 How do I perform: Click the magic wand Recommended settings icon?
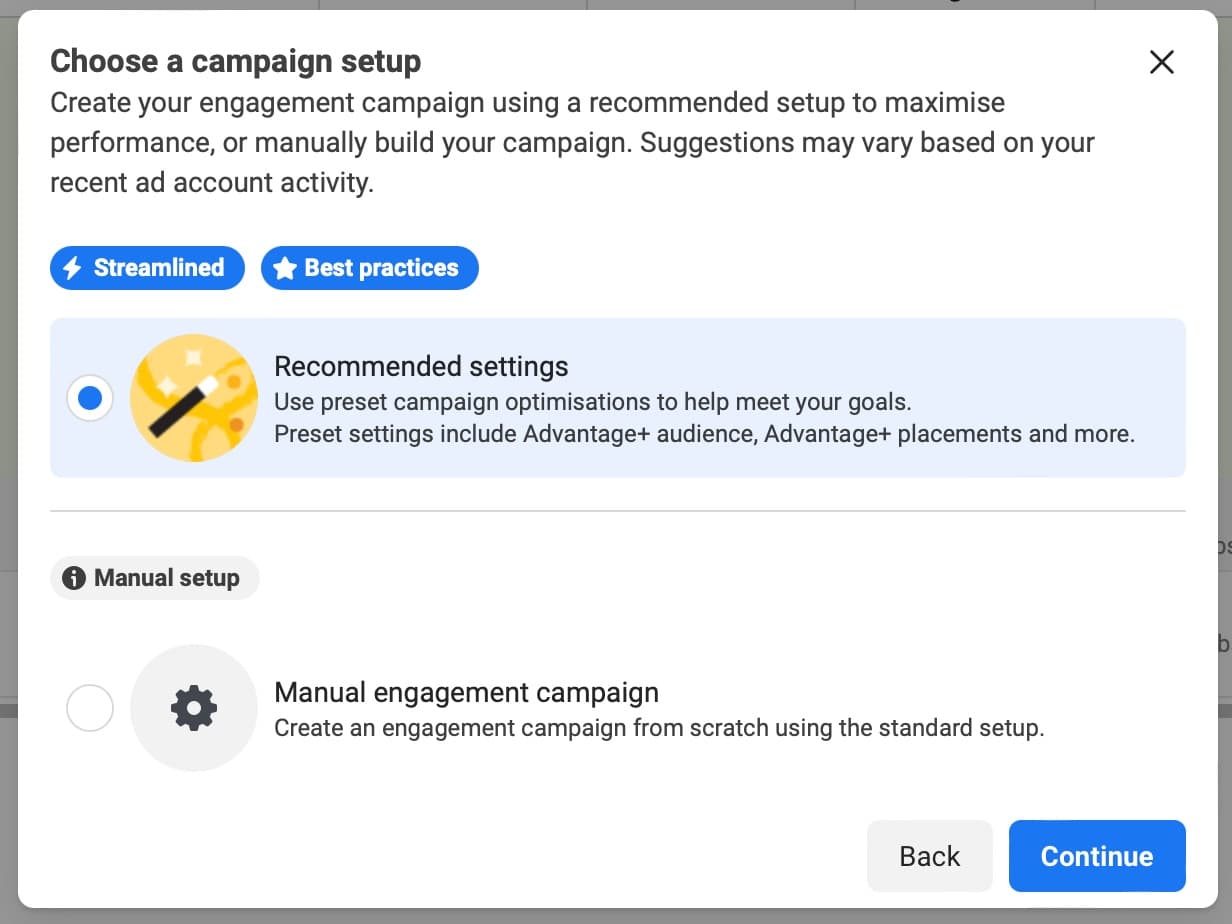point(194,398)
